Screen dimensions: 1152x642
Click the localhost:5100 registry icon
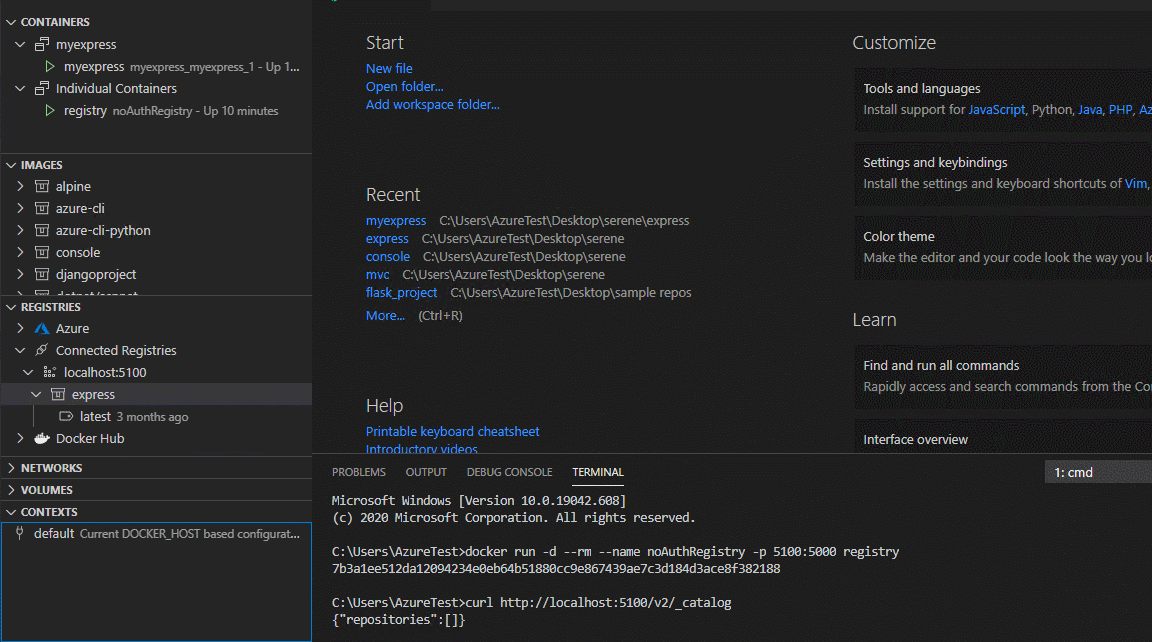point(50,372)
